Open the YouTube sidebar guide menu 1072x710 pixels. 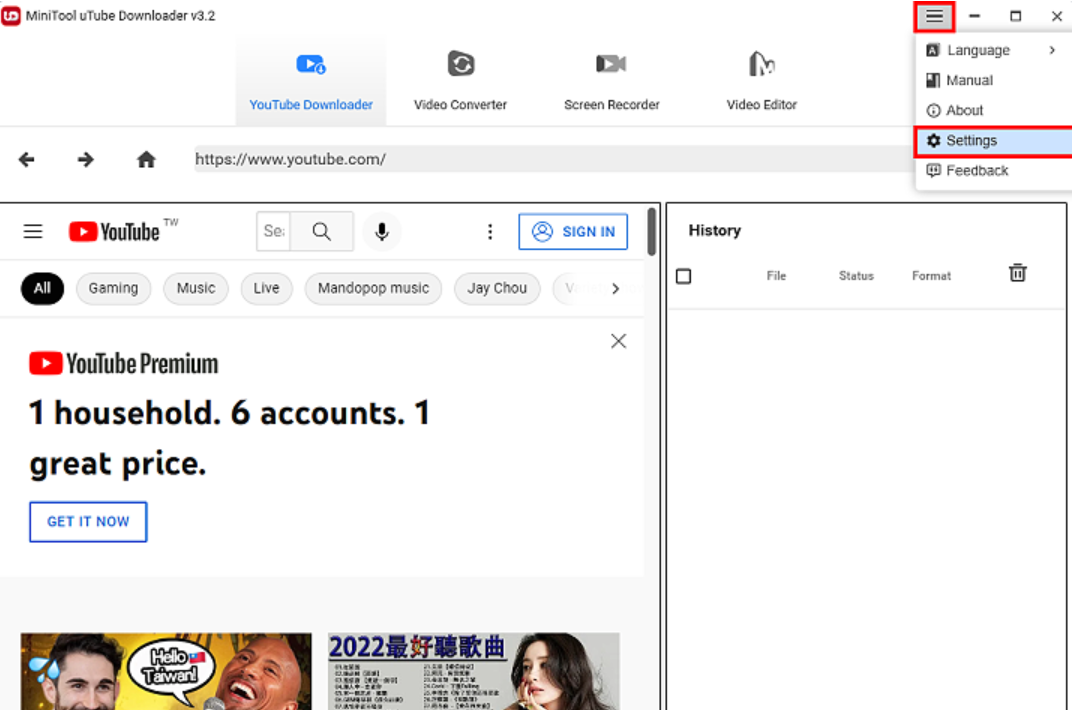pos(33,232)
